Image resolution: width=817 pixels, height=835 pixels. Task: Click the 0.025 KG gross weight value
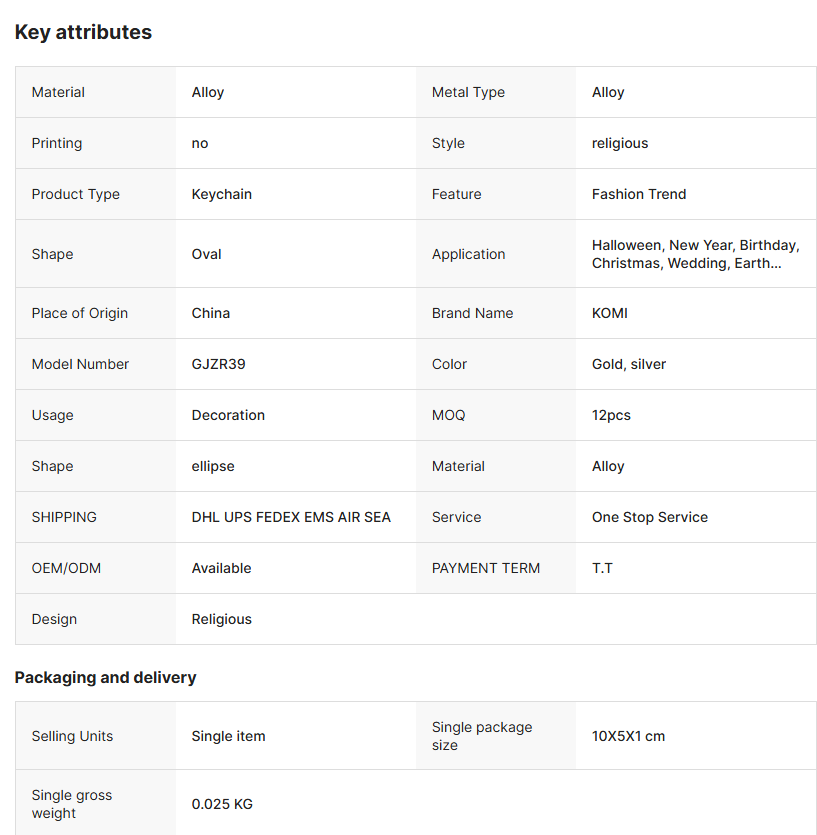point(222,804)
